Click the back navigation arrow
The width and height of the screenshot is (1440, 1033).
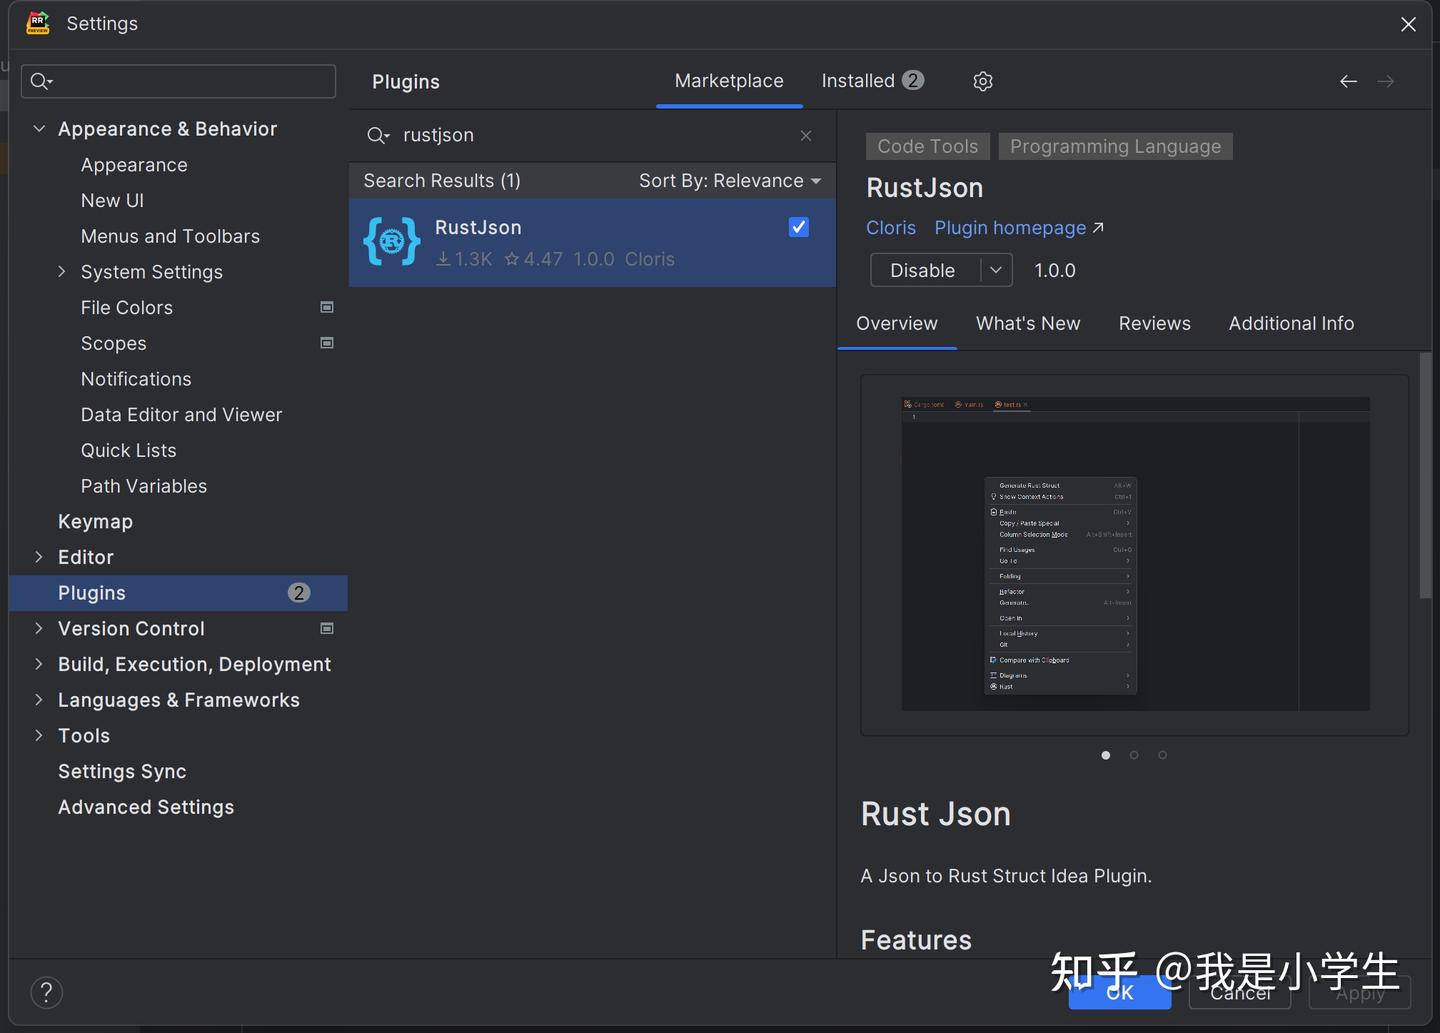(x=1348, y=81)
